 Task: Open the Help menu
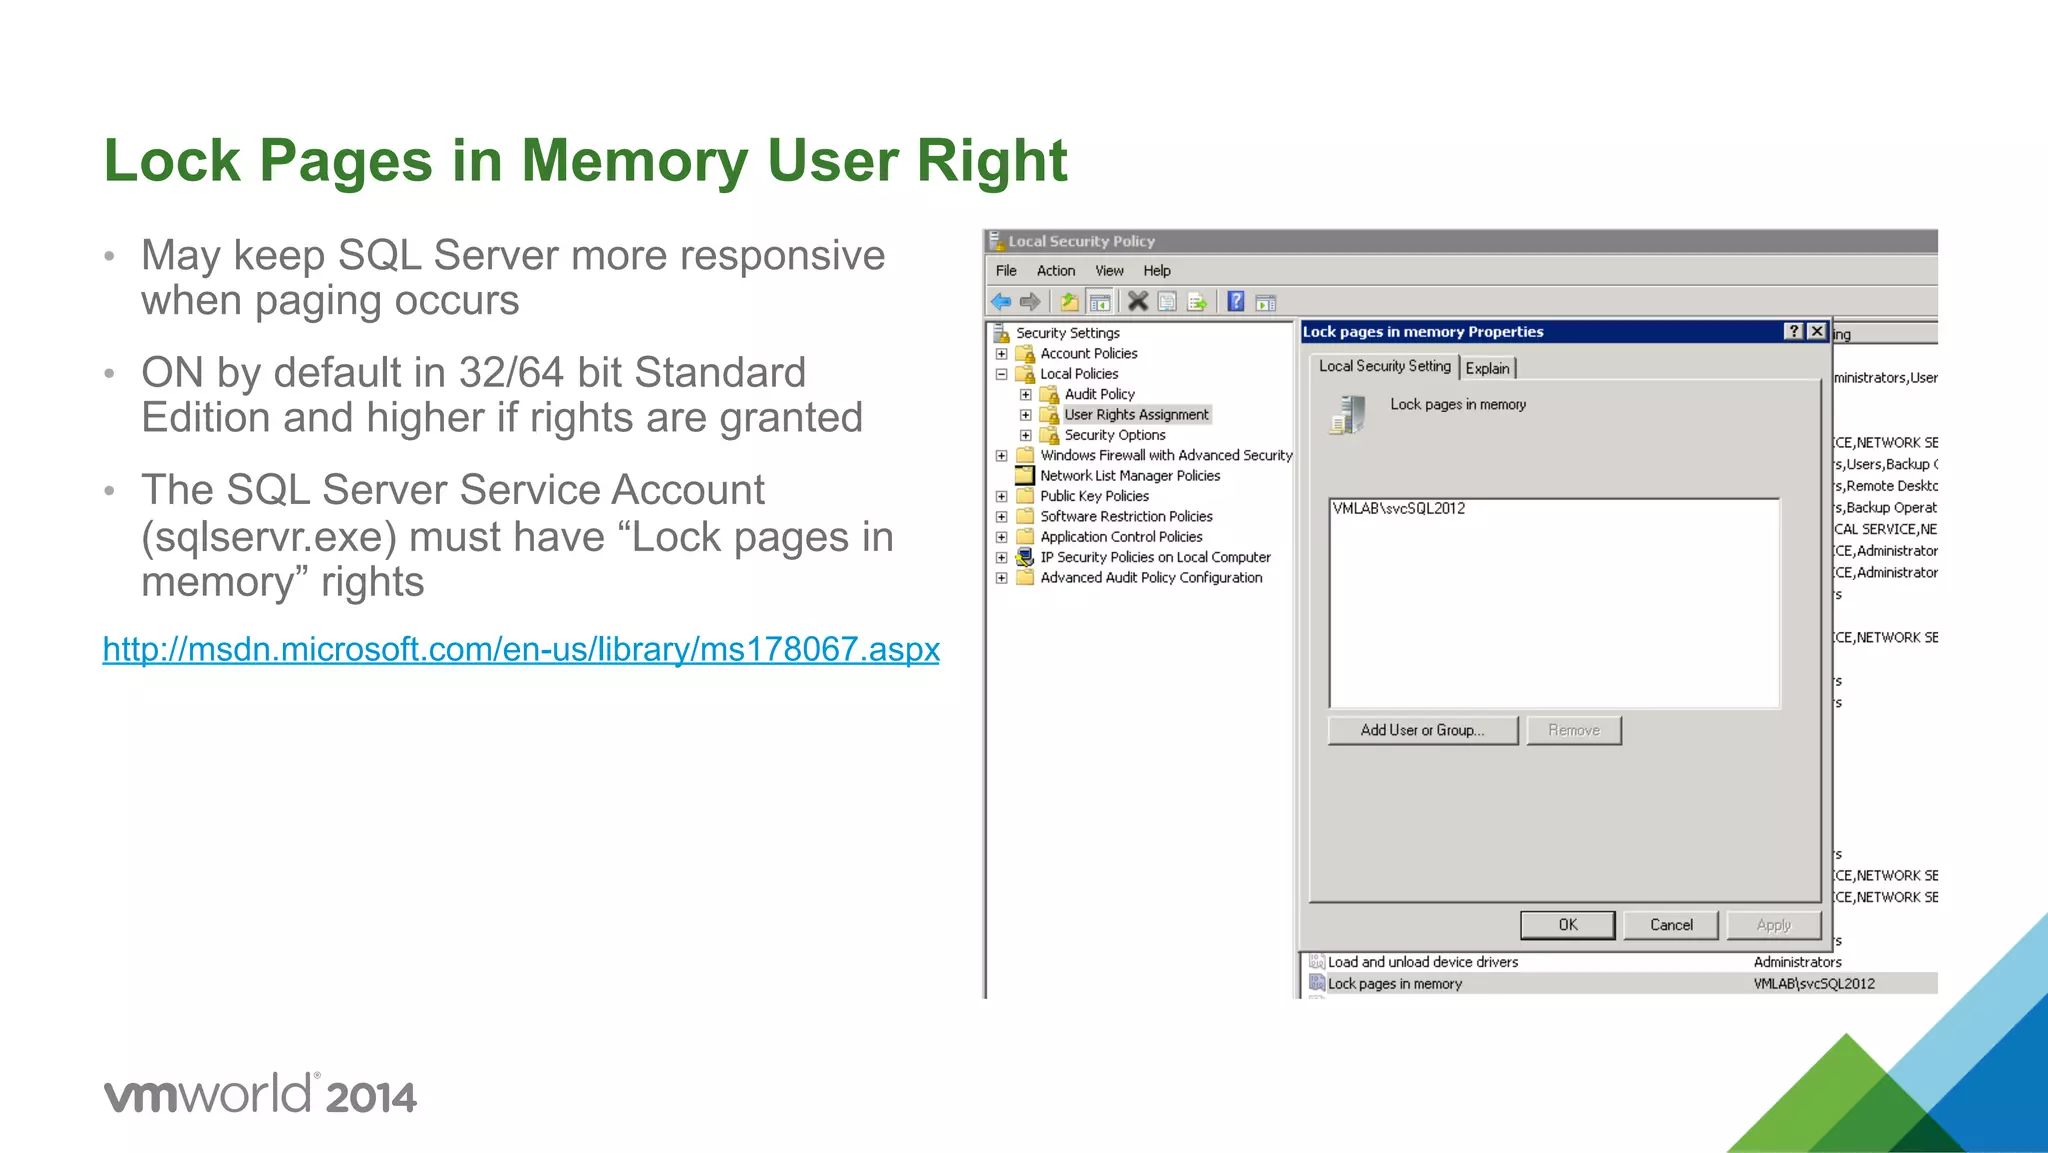point(1157,270)
